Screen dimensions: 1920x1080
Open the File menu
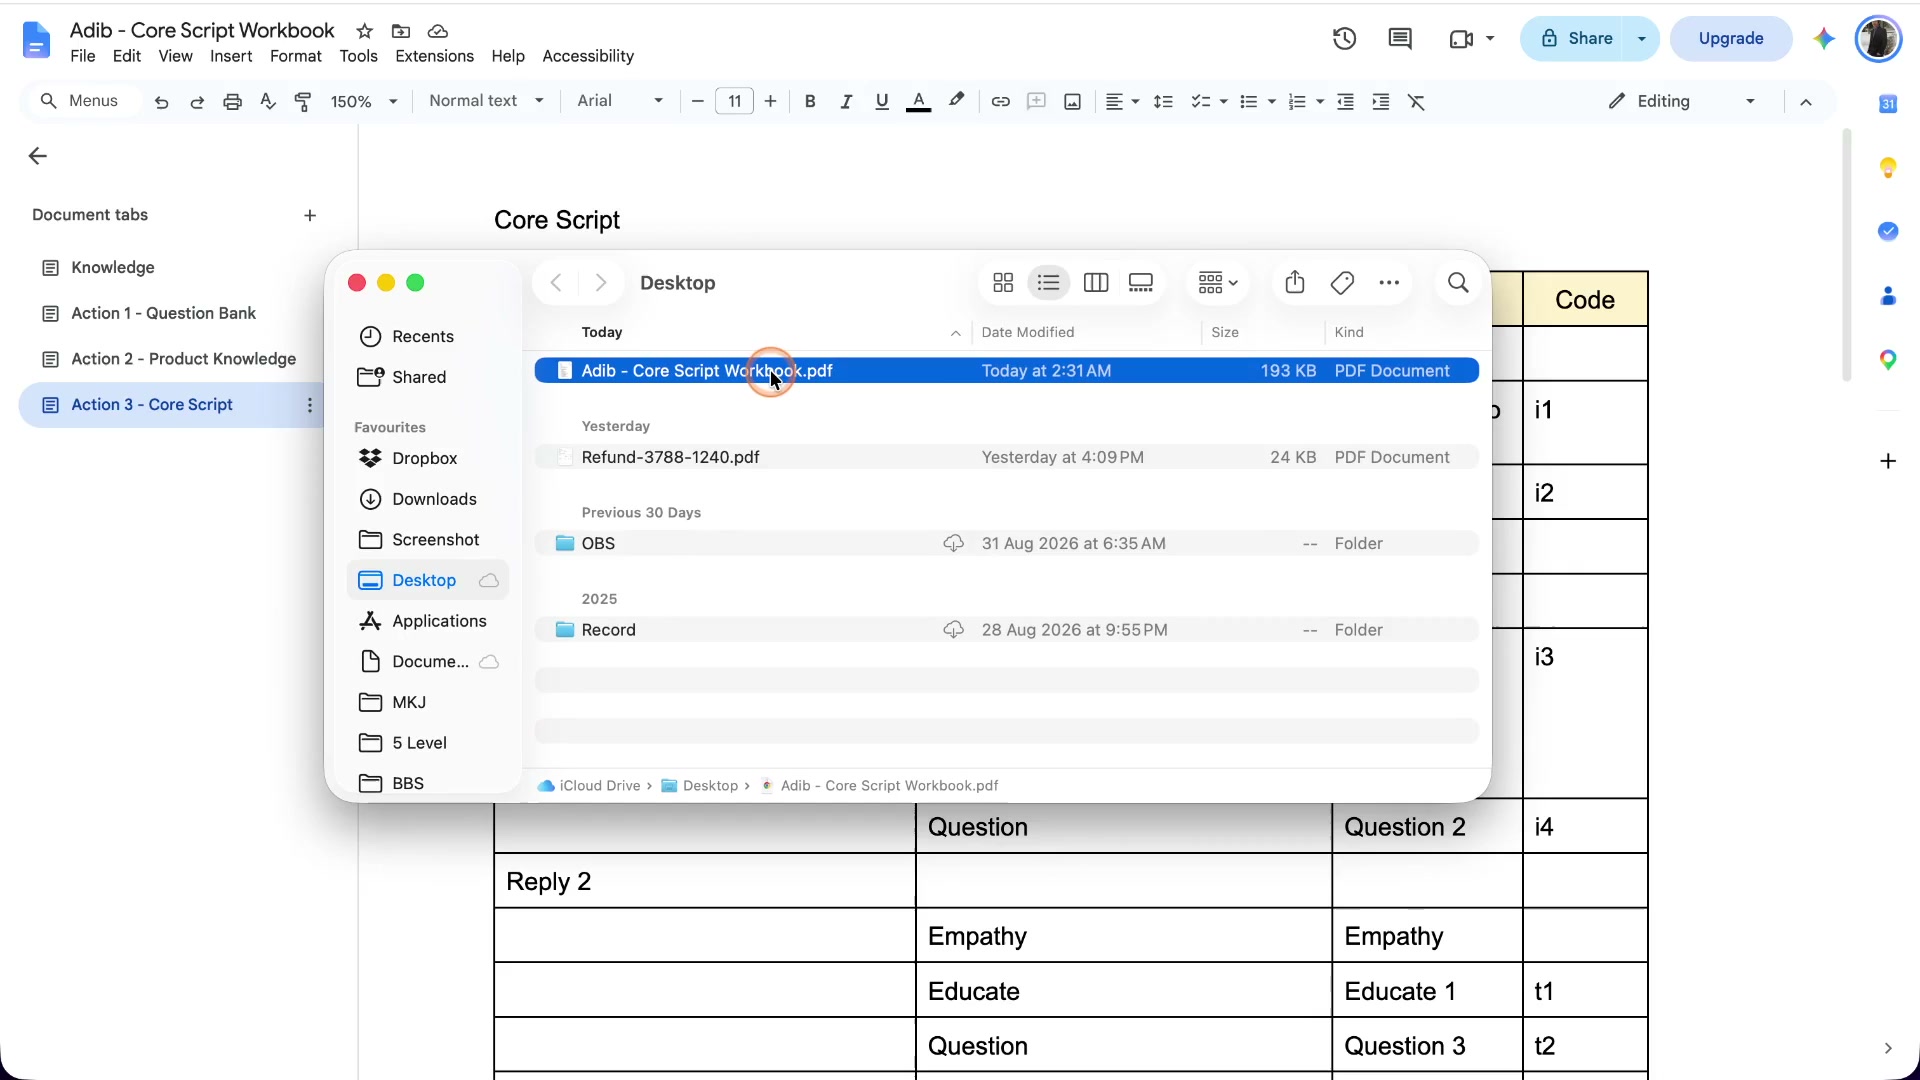coord(83,56)
